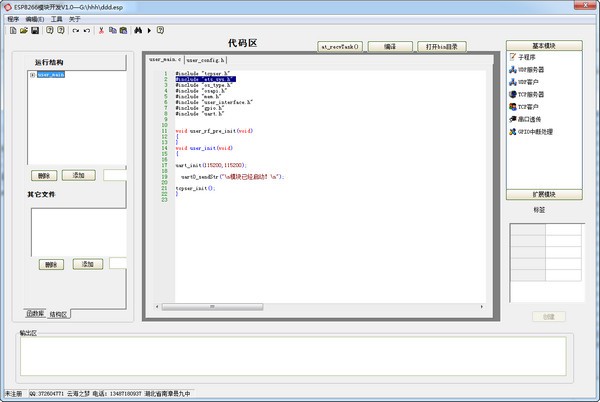Click code line #include "user_interface.h"

[x=214, y=102]
